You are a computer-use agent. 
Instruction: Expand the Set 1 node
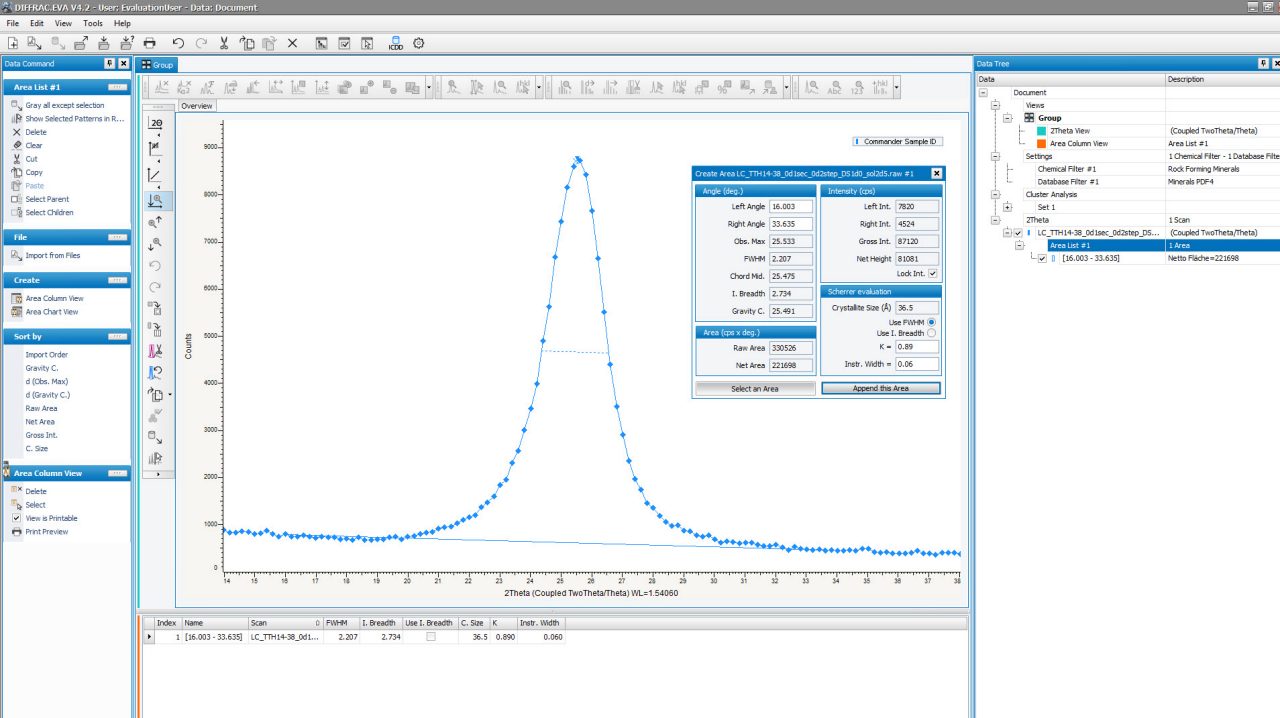(x=1007, y=207)
